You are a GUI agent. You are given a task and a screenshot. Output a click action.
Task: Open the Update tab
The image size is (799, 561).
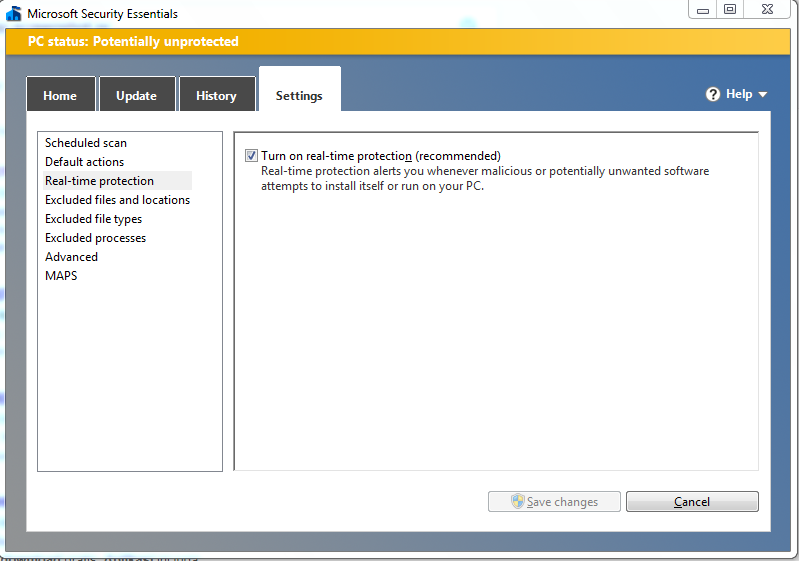point(137,94)
